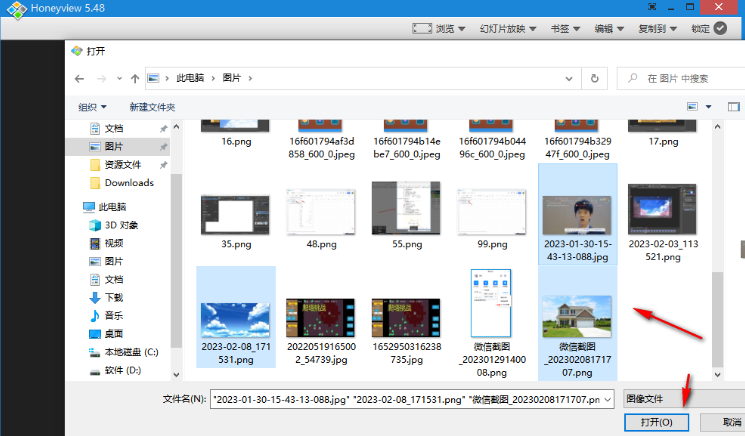Click the 在 图片 中搜索 search box
The image size is (745, 436).
tap(685, 77)
